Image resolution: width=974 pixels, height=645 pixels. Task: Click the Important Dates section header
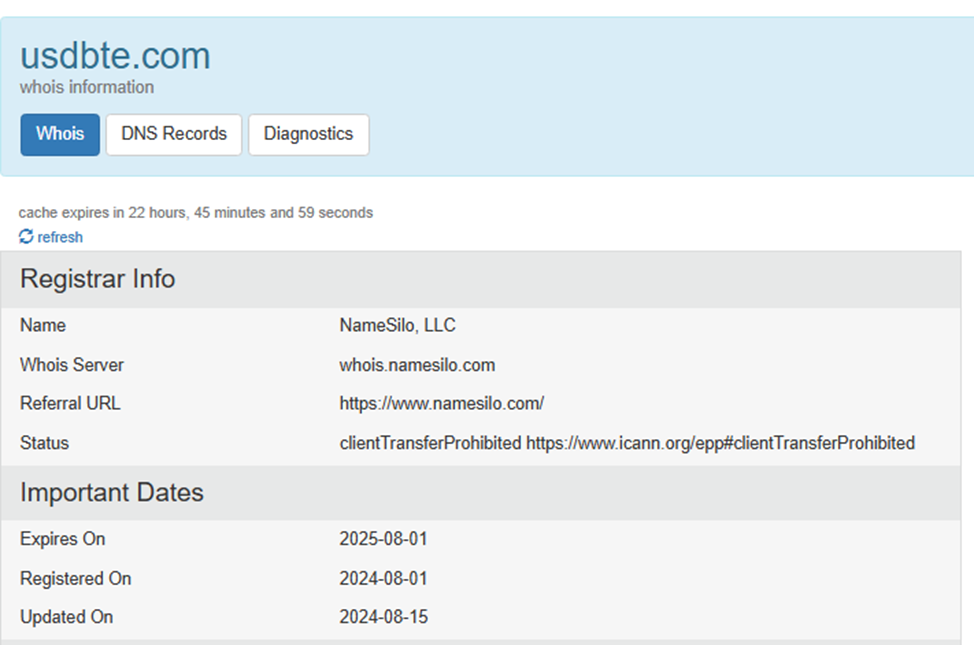pyautogui.click(x=112, y=493)
